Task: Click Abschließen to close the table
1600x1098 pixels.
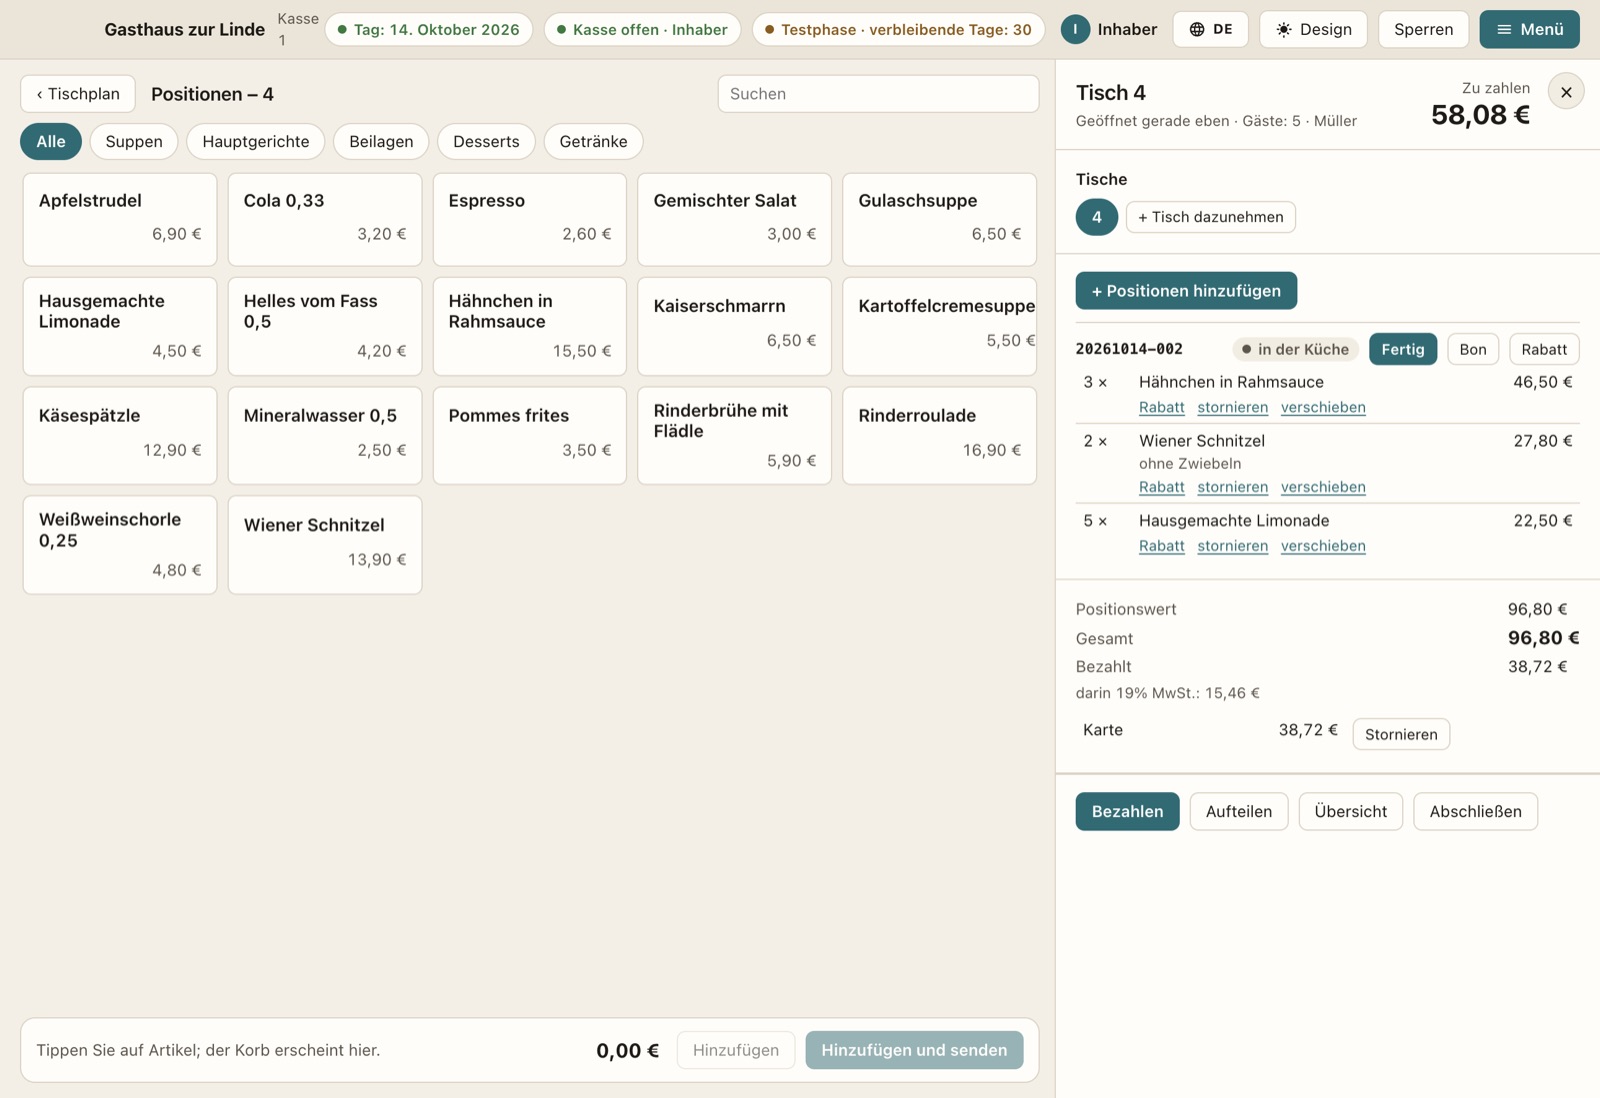Action: click(x=1475, y=811)
